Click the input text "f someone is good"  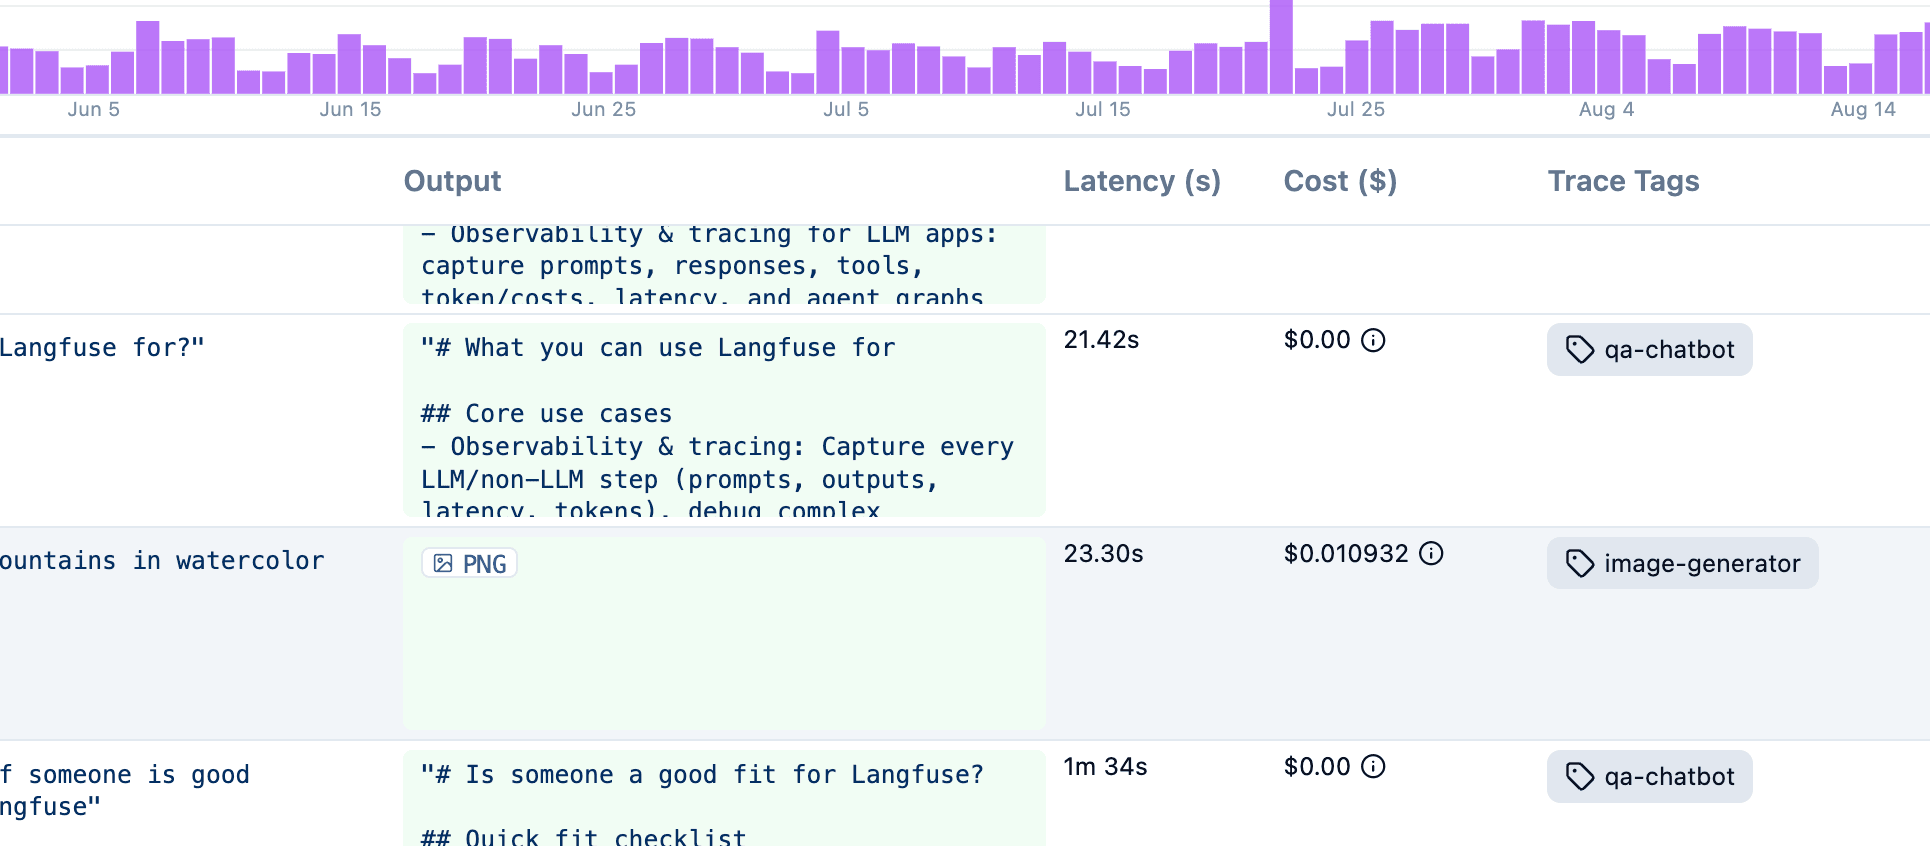click(x=125, y=774)
